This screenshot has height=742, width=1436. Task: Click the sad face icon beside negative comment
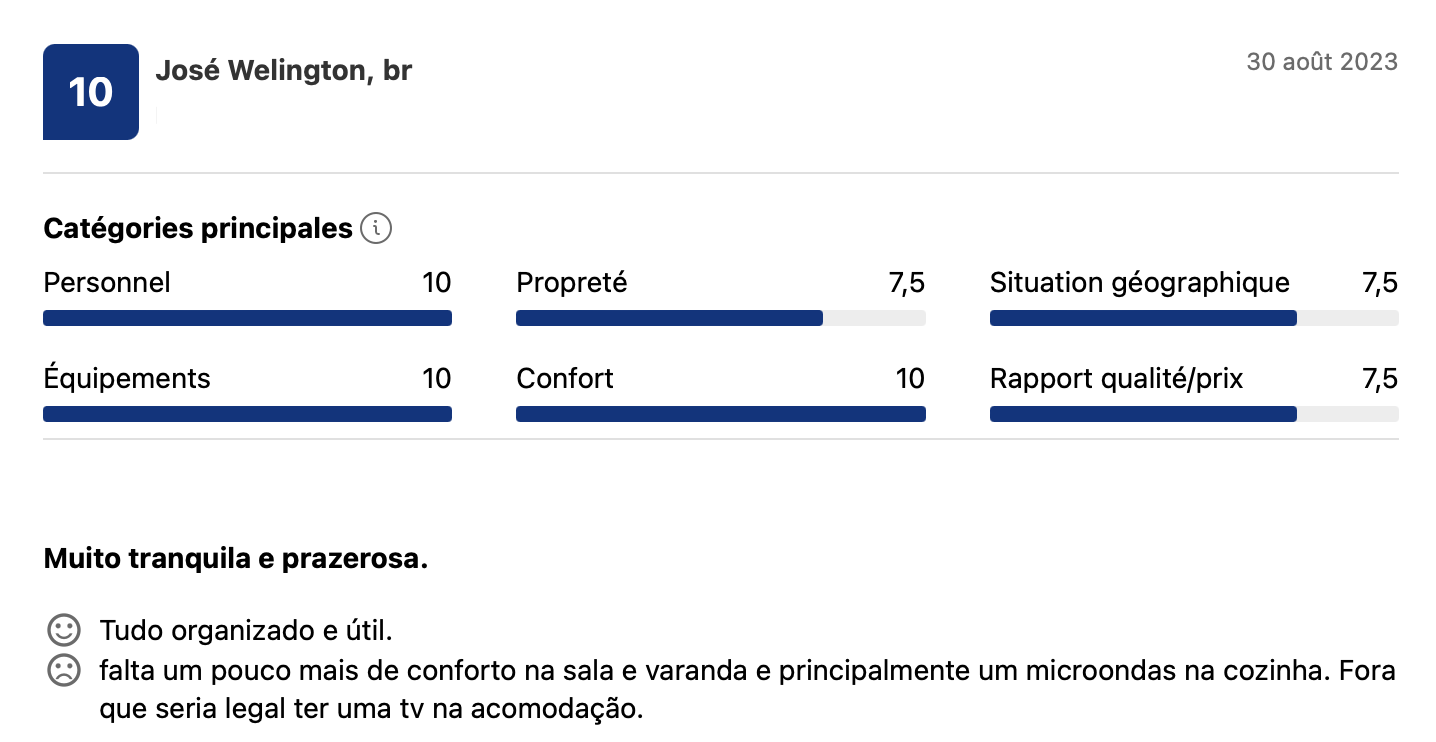[x=63, y=671]
